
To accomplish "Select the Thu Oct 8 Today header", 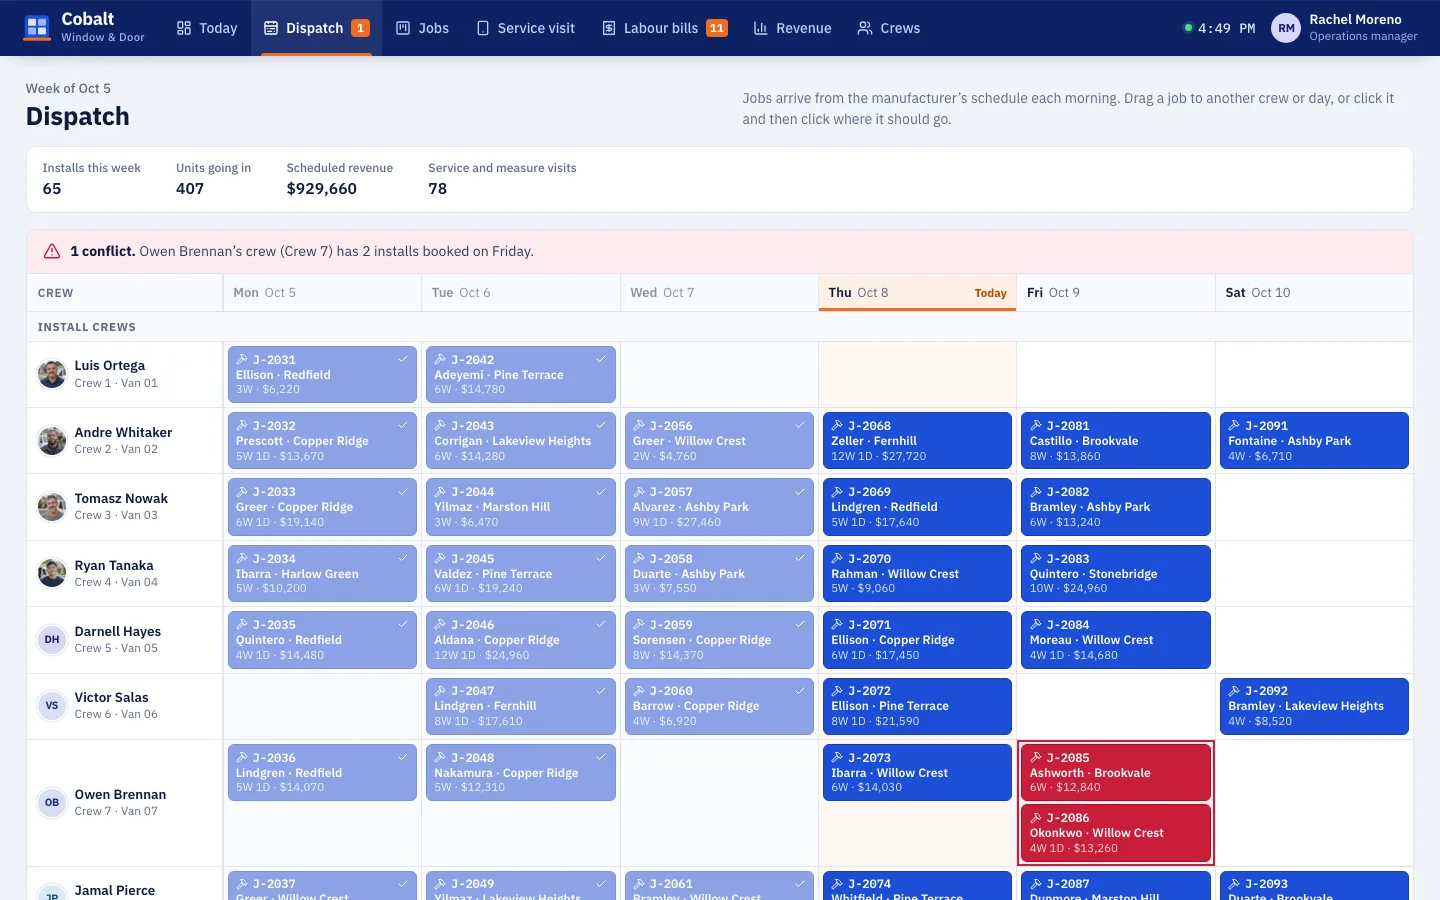I will coord(917,293).
